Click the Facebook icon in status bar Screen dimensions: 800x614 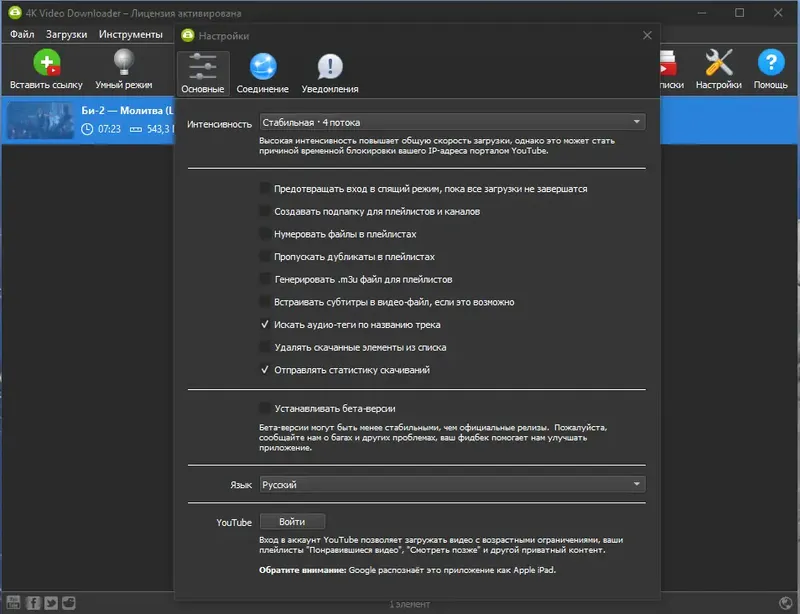pos(33,603)
